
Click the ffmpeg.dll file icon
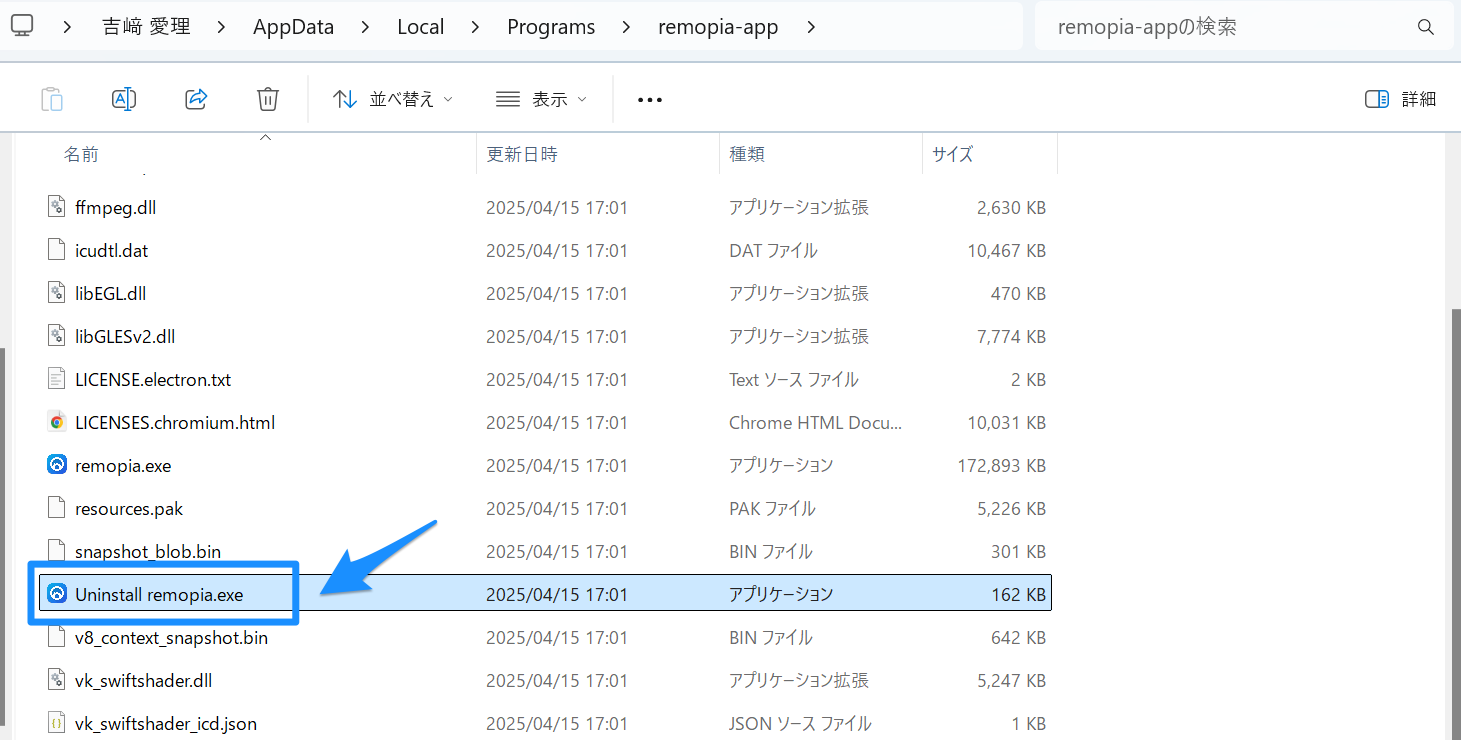[57, 208]
